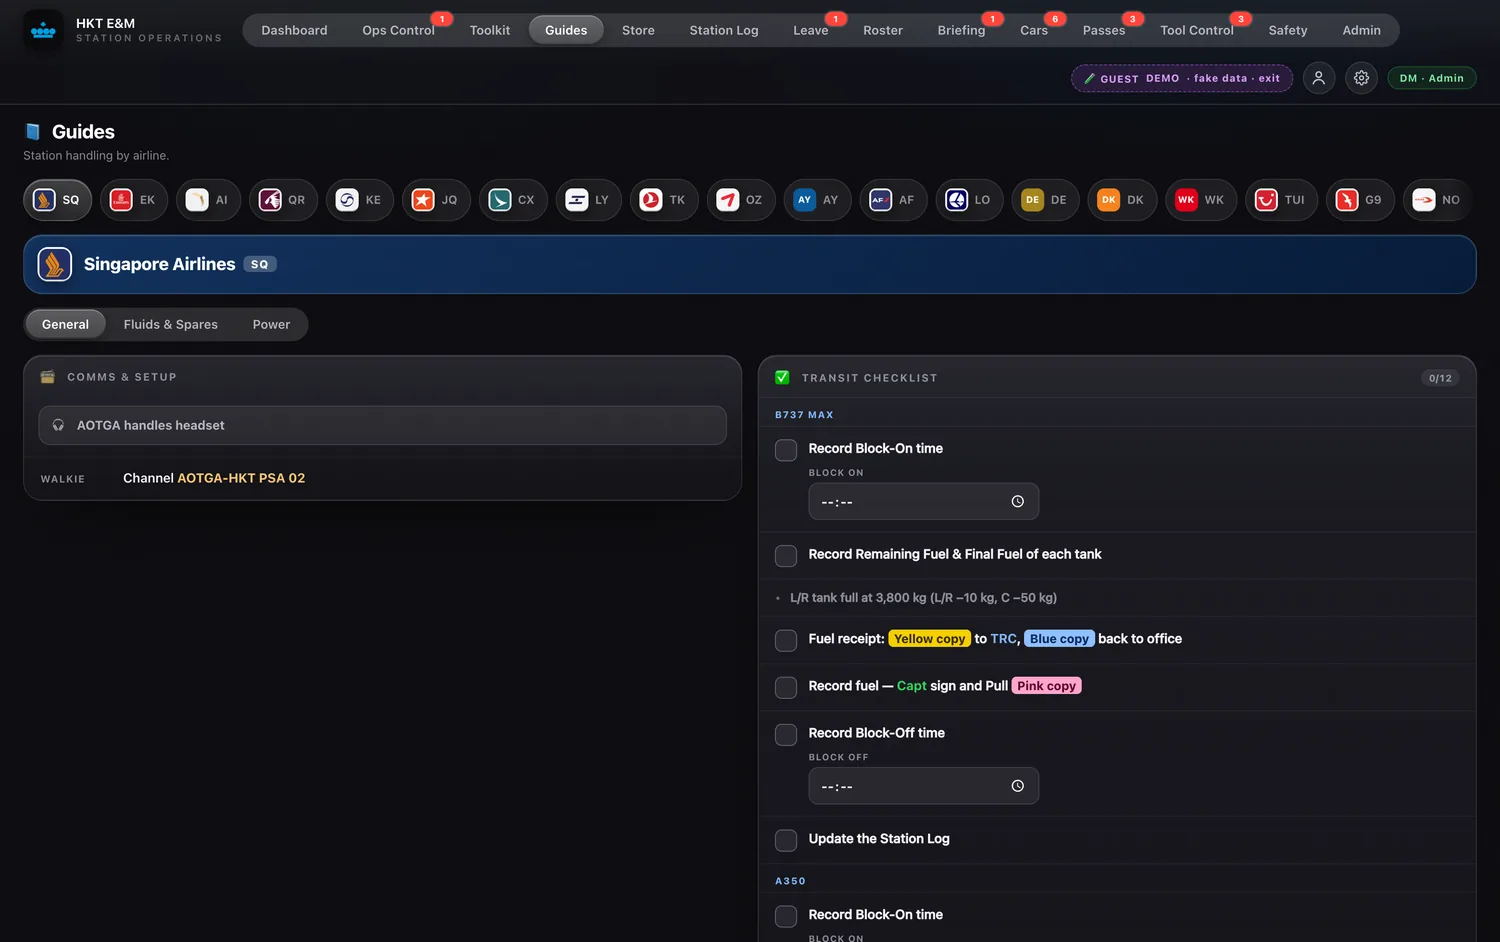
Task: Navigate to the Safety page
Action: (1288, 30)
